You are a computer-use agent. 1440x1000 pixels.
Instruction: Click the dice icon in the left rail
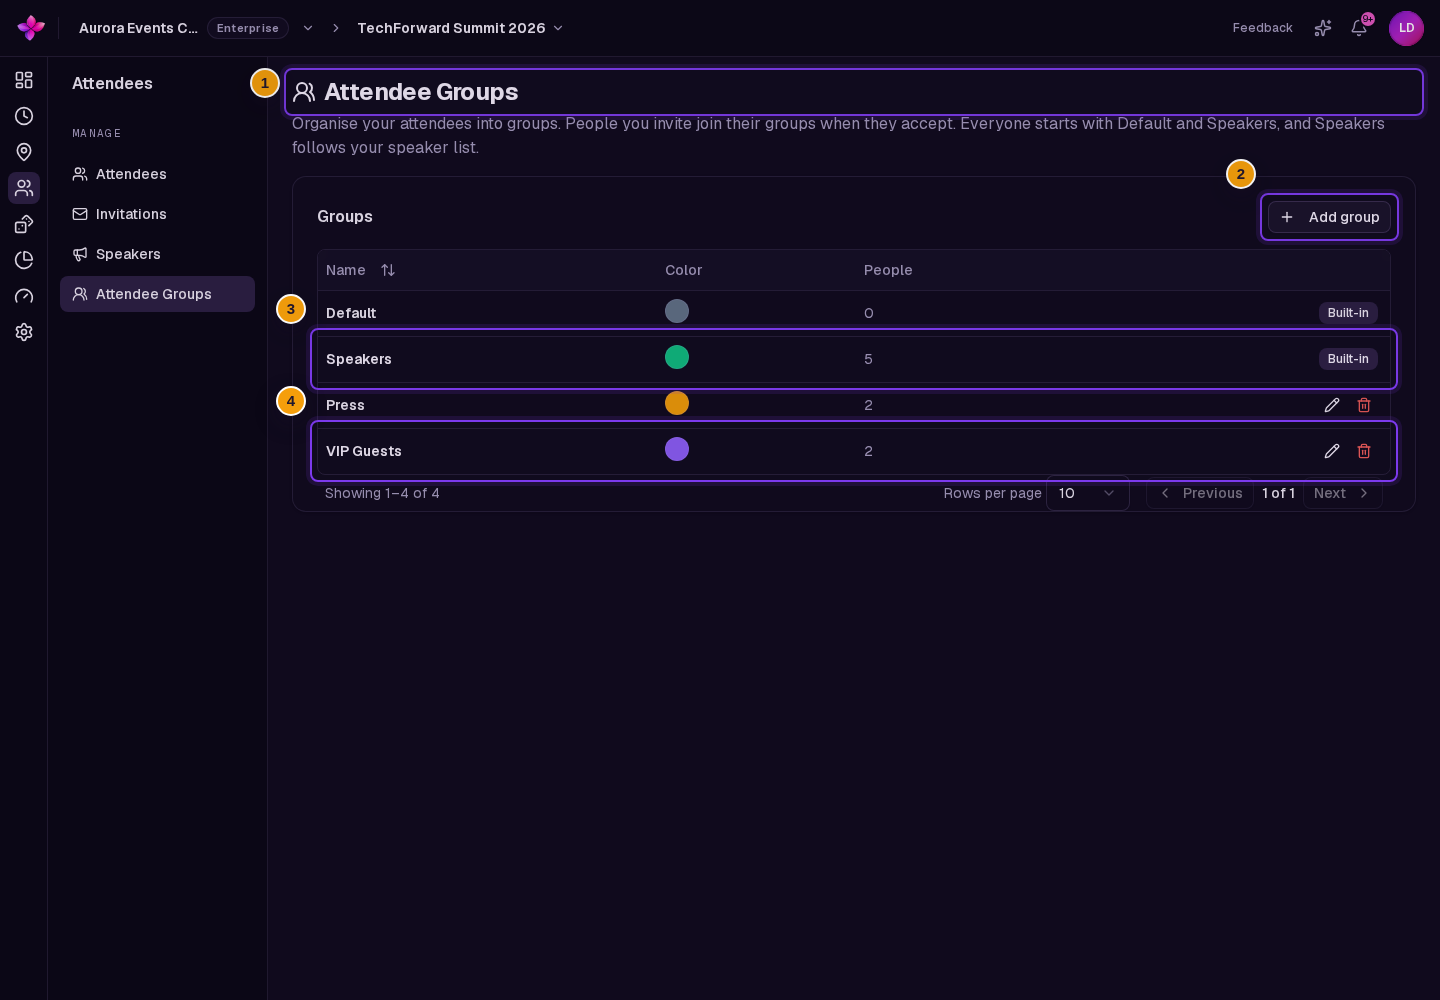tap(24, 224)
